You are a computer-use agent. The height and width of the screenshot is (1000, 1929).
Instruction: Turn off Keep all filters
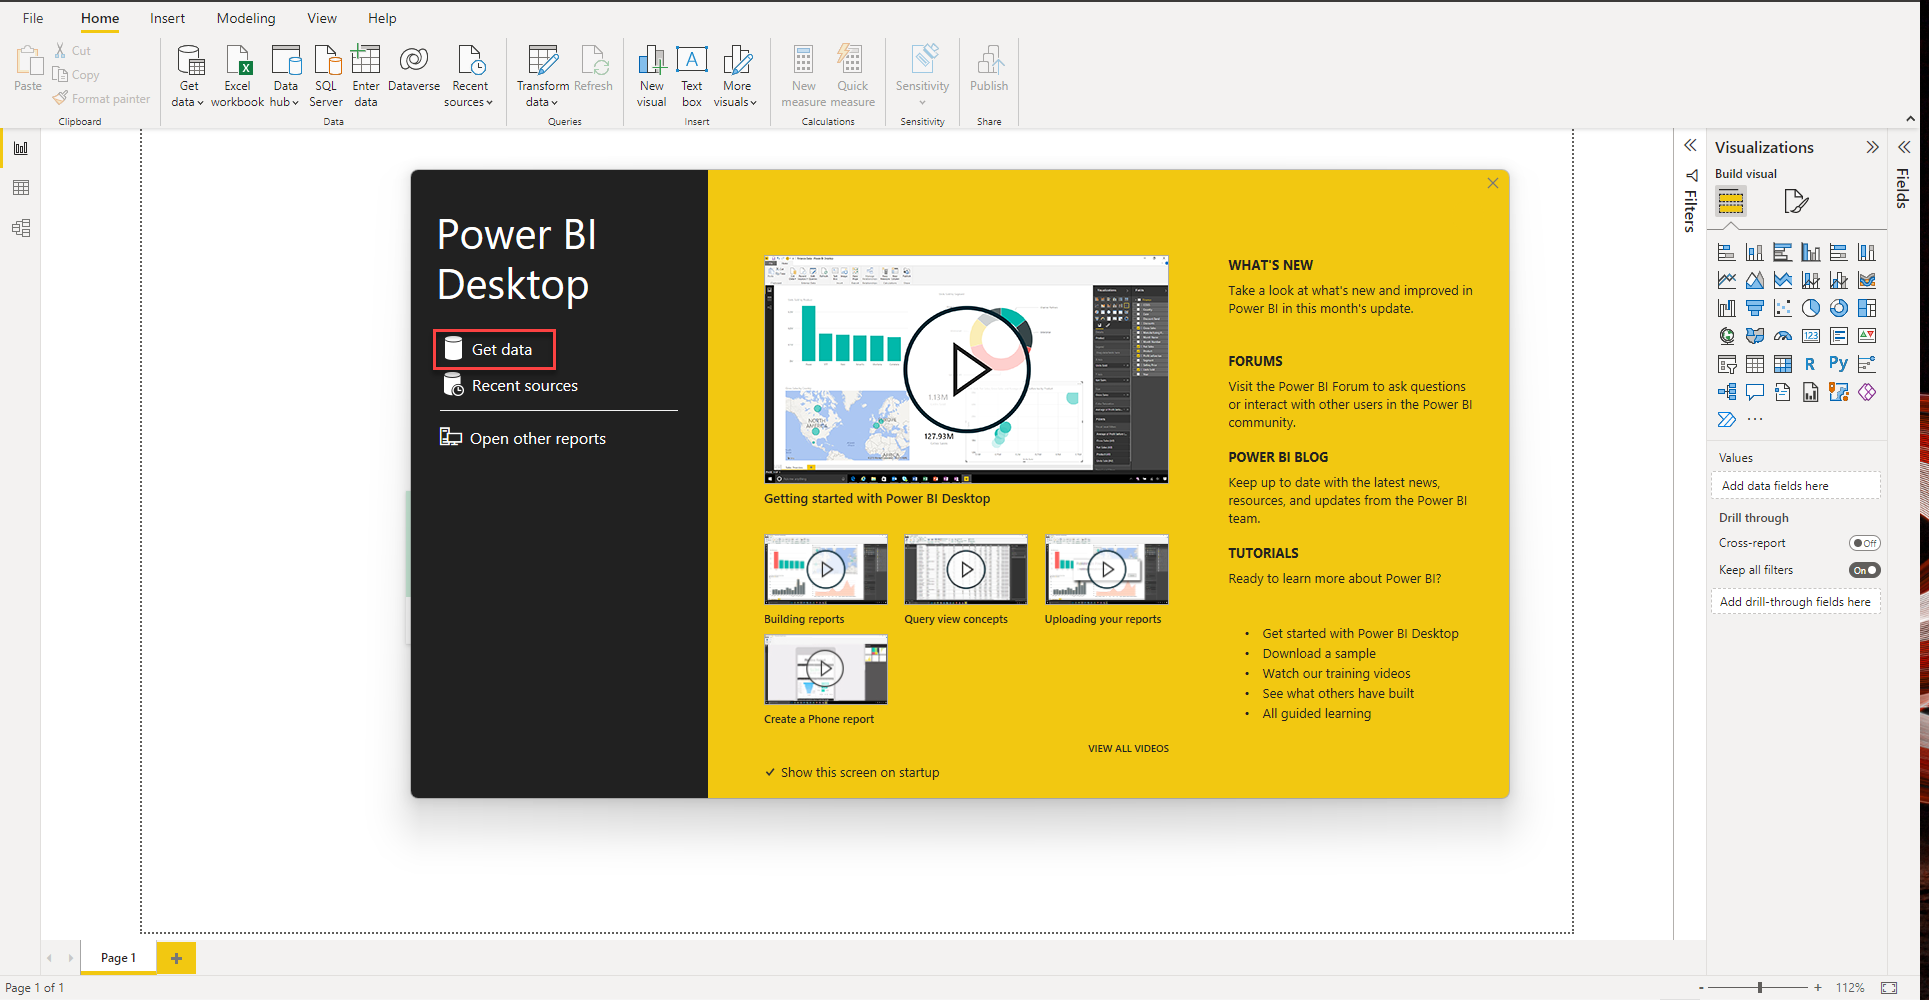1864,569
